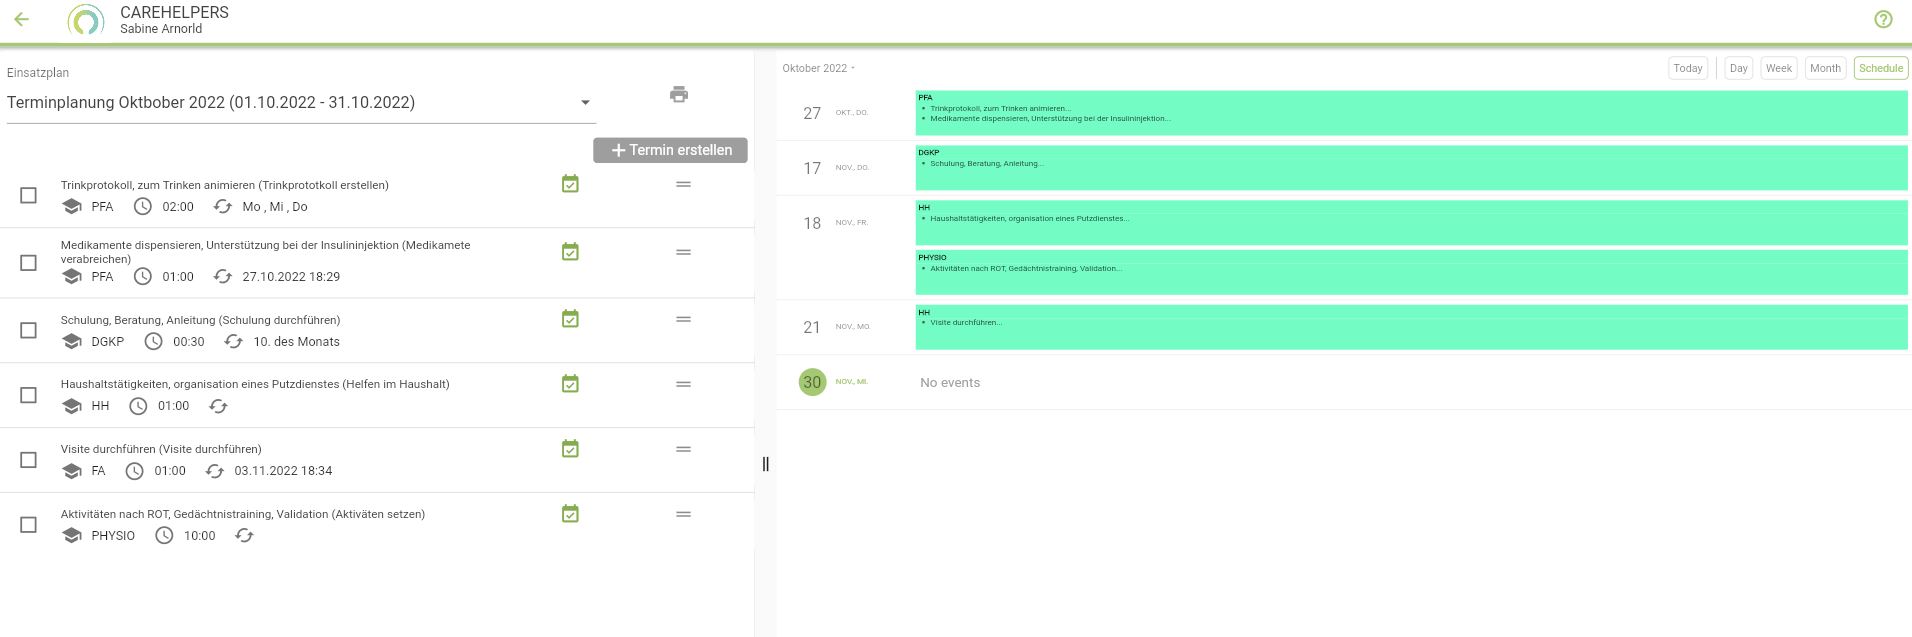The image size is (1912, 637).
Task: Tick the Trinkprotokoll task checkbox
Action: pos(29,195)
